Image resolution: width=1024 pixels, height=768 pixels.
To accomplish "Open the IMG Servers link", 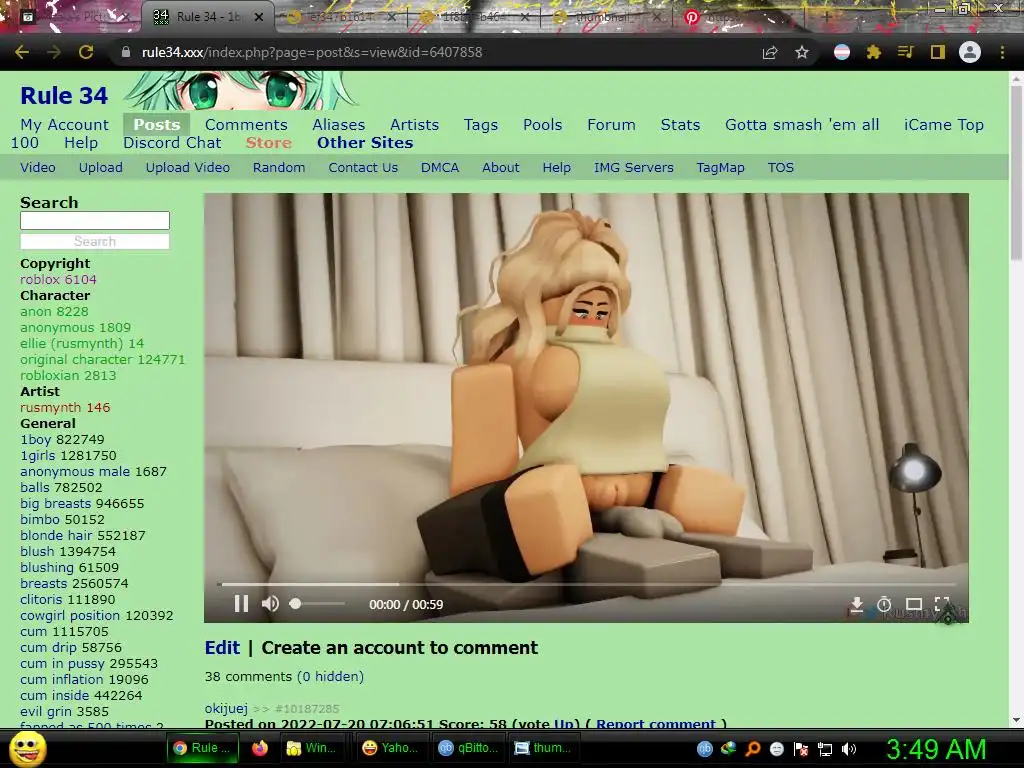I will pyautogui.click(x=633, y=168).
